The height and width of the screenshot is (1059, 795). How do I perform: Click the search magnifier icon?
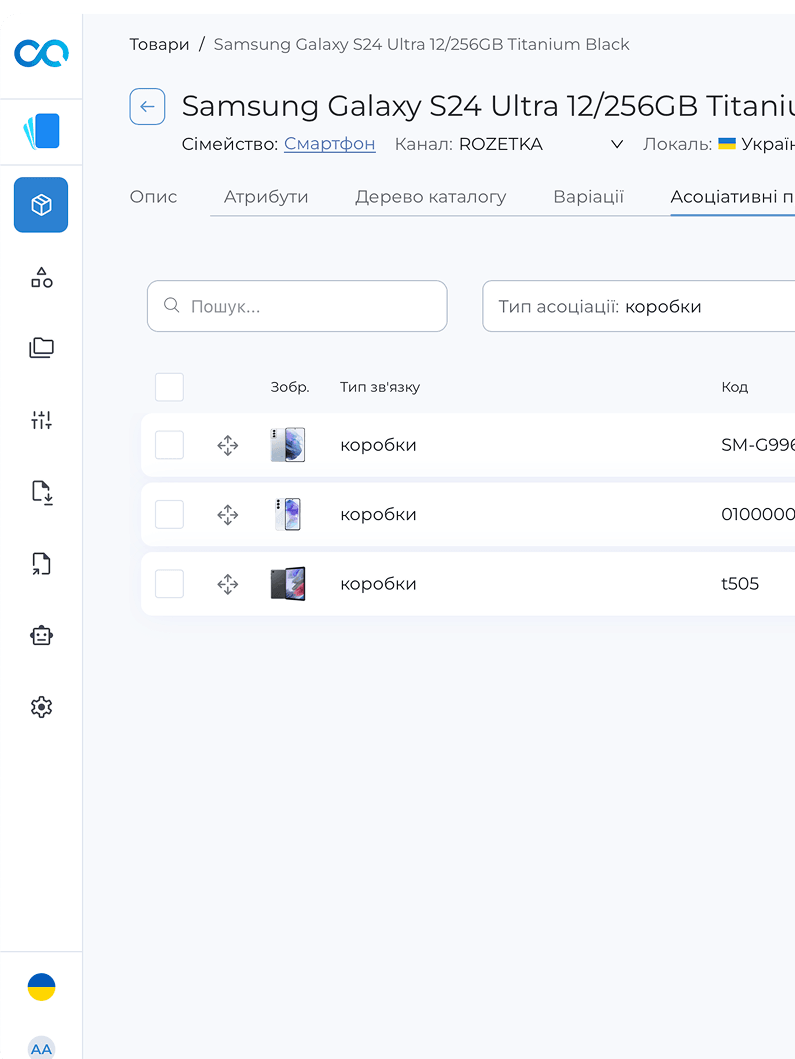pyautogui.click(x=172, y=305)
